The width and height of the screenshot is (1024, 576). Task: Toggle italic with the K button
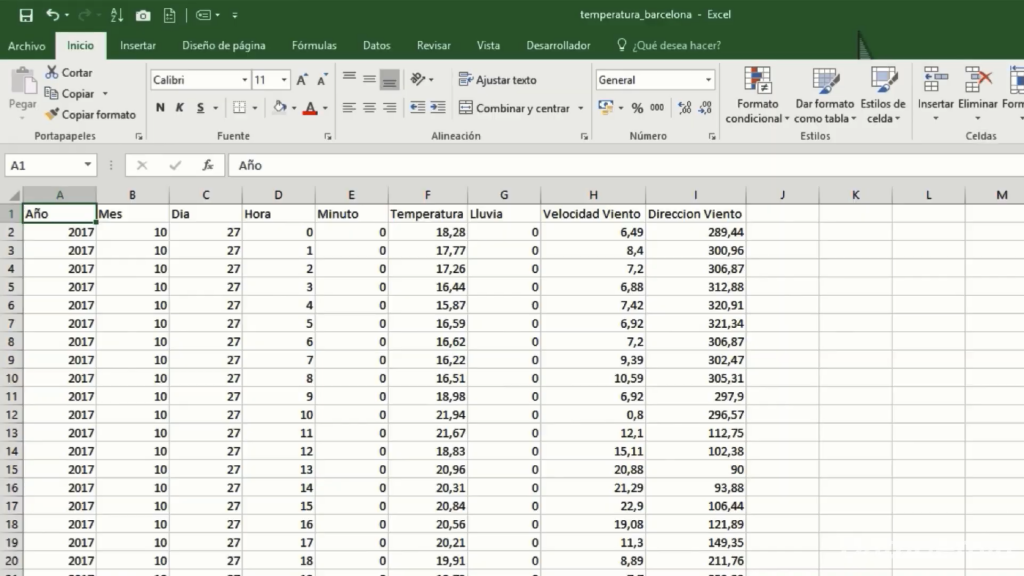pyautogui.click(x=180, y=108)
